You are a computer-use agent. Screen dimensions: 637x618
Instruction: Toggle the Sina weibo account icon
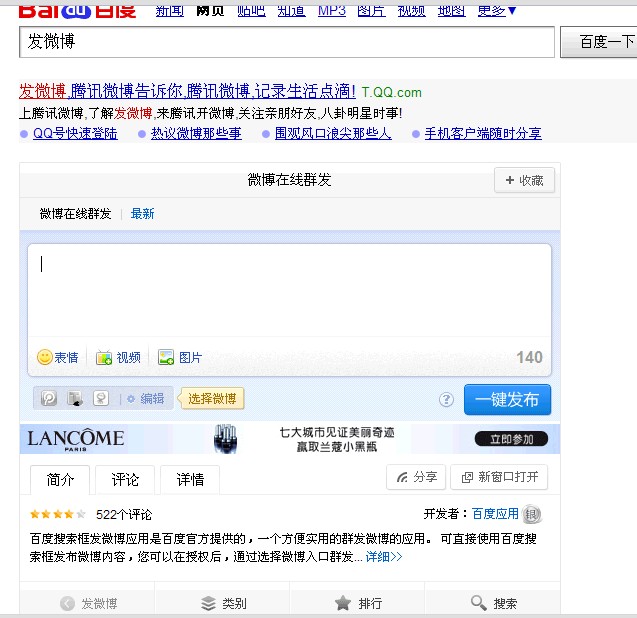101,398
